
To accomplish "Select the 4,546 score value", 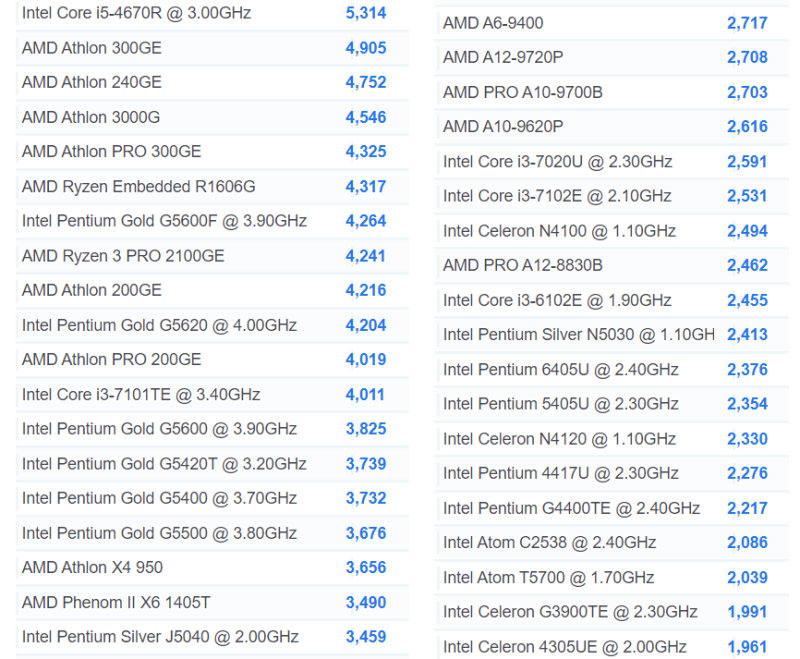I will coord(366,117).
